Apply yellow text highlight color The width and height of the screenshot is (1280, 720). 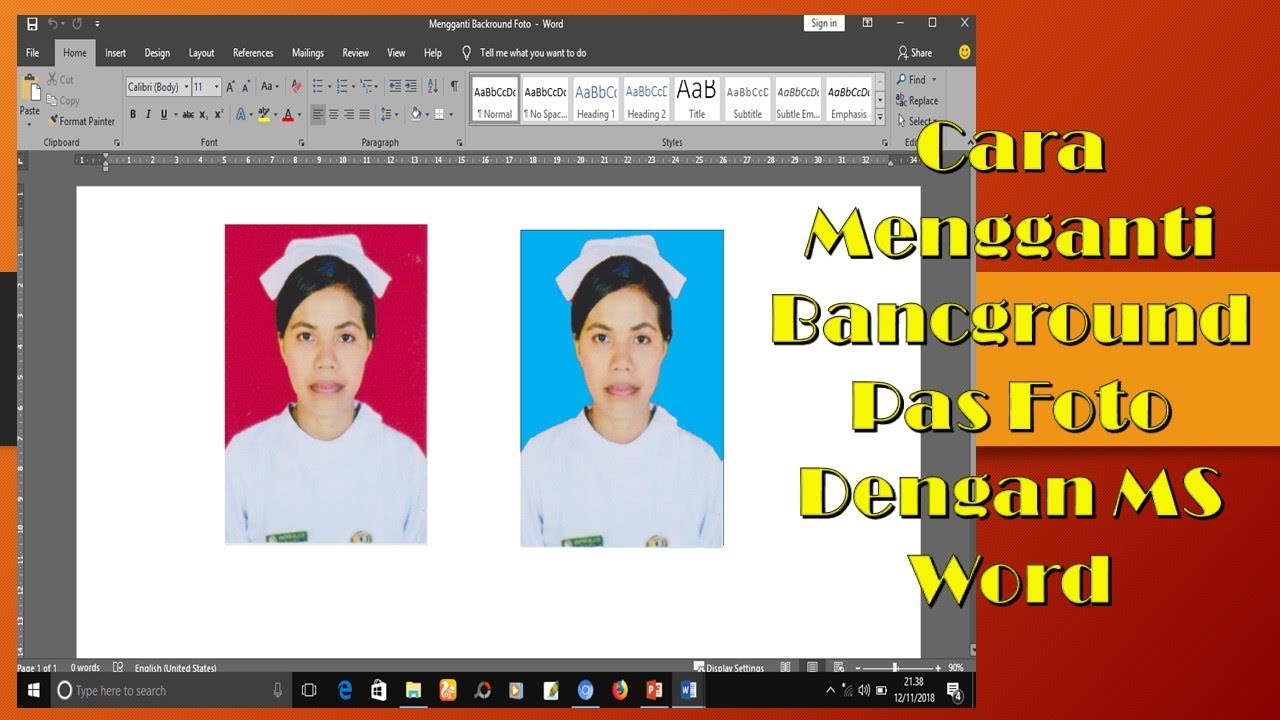click(x=263, y=115)
